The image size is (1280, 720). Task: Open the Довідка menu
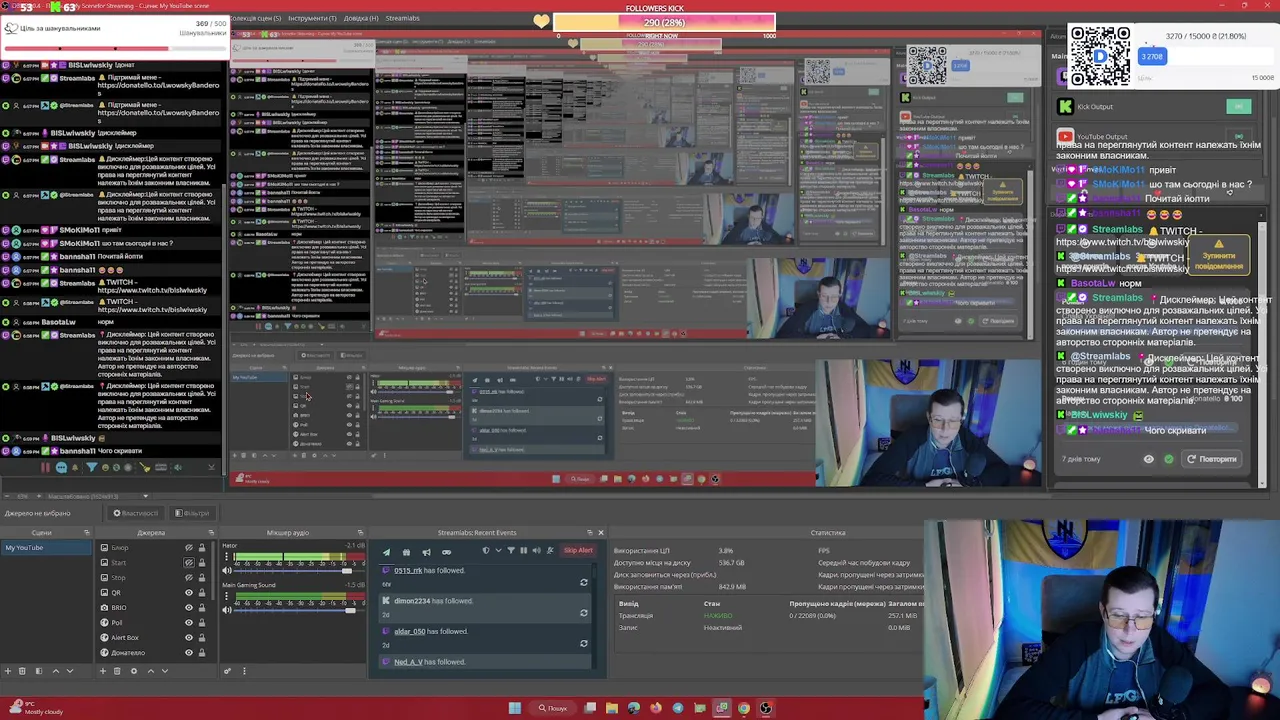(360, 18)
